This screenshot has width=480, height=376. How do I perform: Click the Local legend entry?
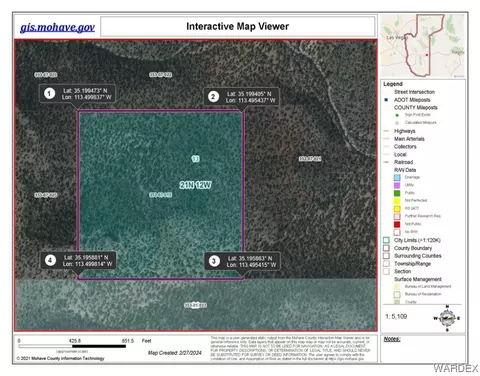(400, 154)
